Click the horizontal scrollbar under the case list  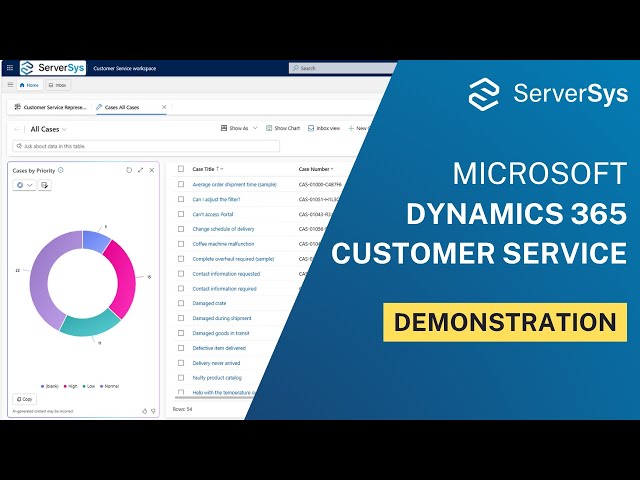pos(214,397)
